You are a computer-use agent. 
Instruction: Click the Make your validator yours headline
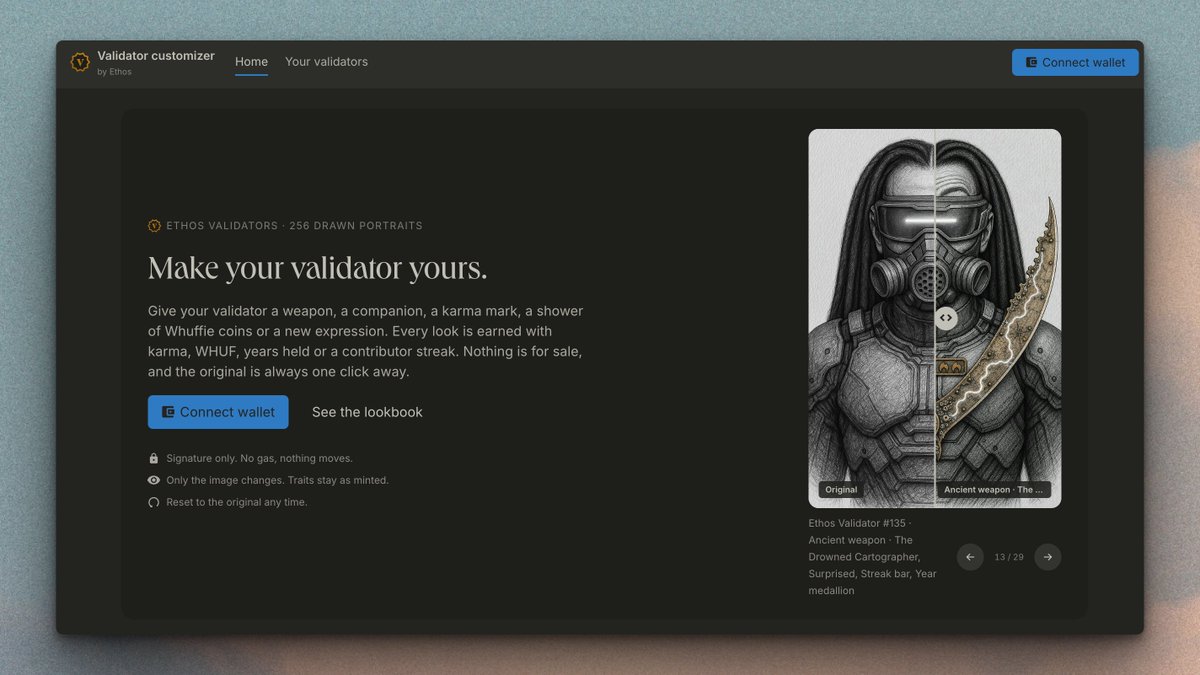click(318, 268)
